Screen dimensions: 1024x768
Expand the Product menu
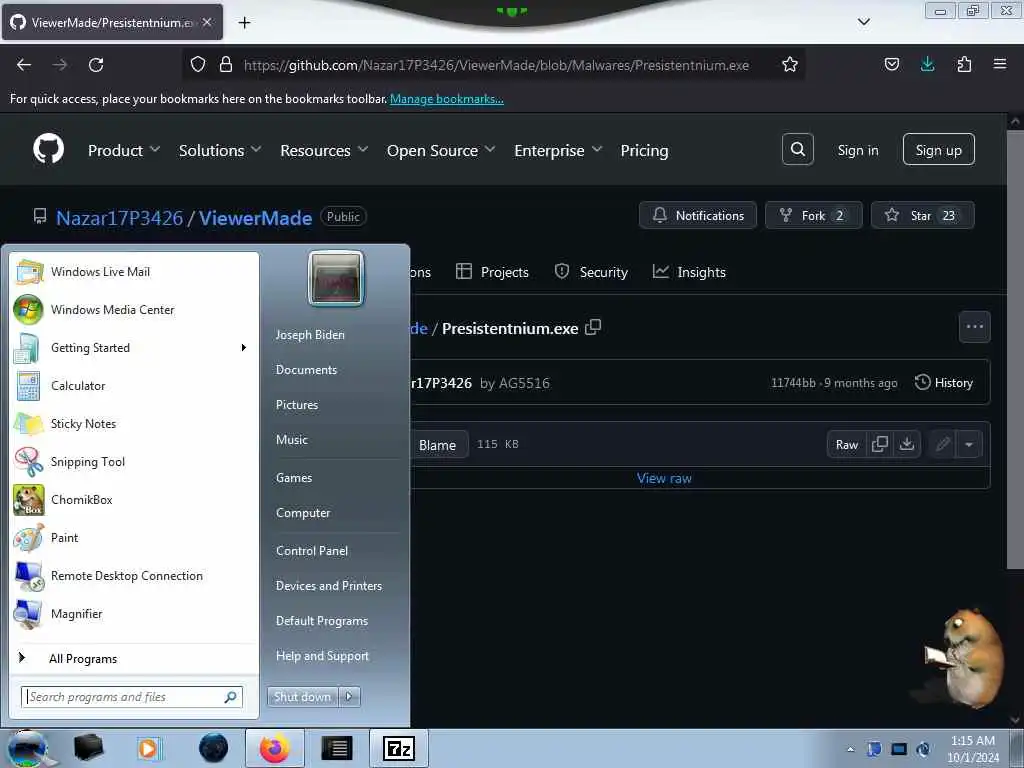coord(124,150)
